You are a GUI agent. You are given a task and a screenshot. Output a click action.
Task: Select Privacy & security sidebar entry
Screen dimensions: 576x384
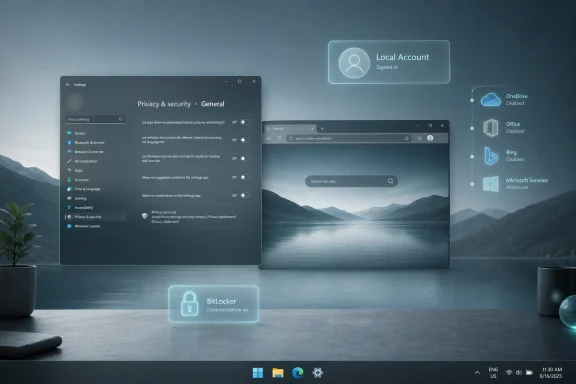pyautogui.click(x=96, y=217)
